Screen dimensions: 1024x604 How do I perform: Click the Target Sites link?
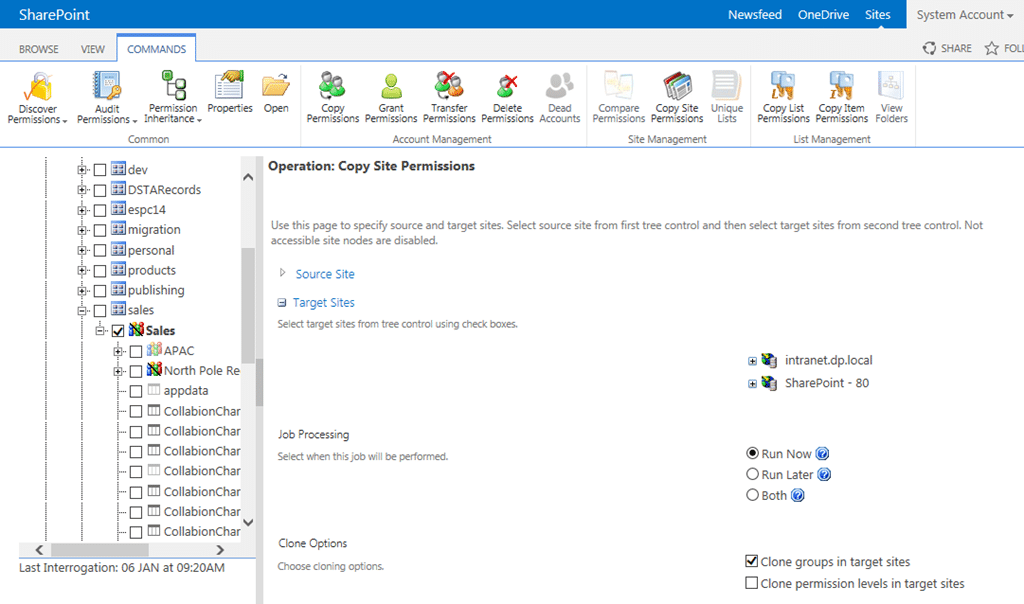pos(324,302)
